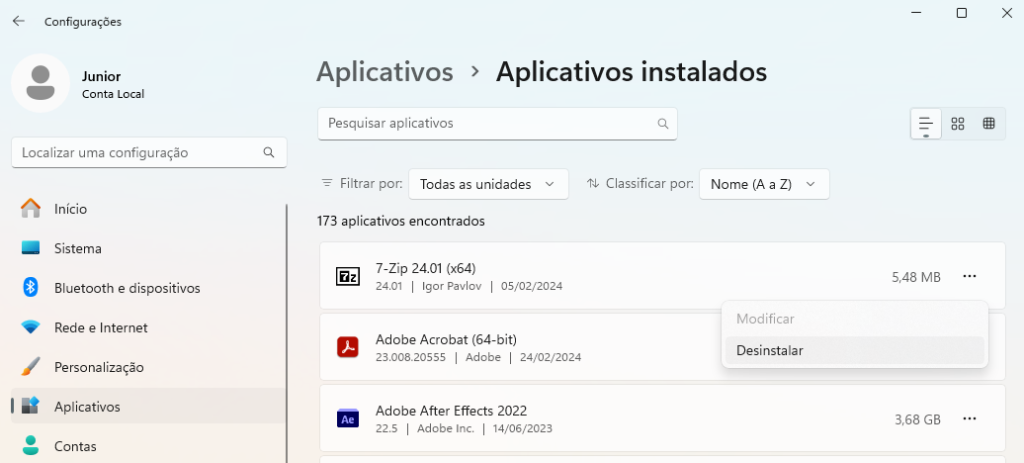
Task: Open Sistema settings section
Action: pos(149,248)
